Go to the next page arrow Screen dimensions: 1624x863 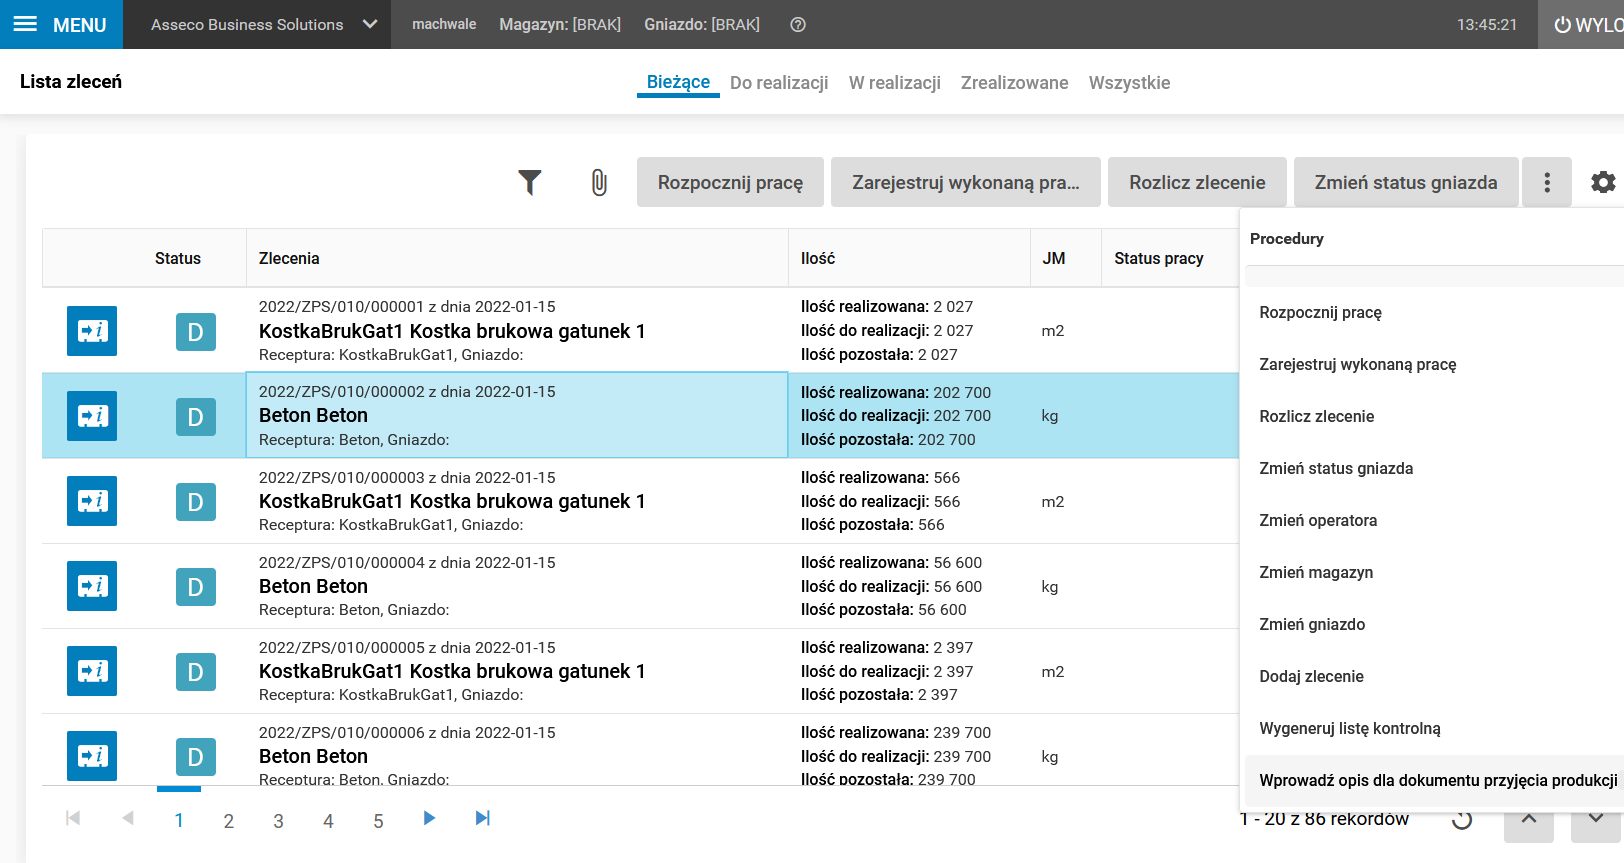coord(429,818)
